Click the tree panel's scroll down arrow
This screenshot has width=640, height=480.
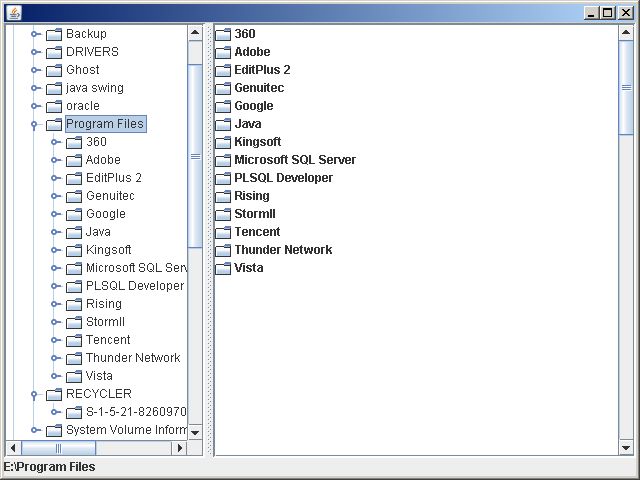(x=195, y=432)
